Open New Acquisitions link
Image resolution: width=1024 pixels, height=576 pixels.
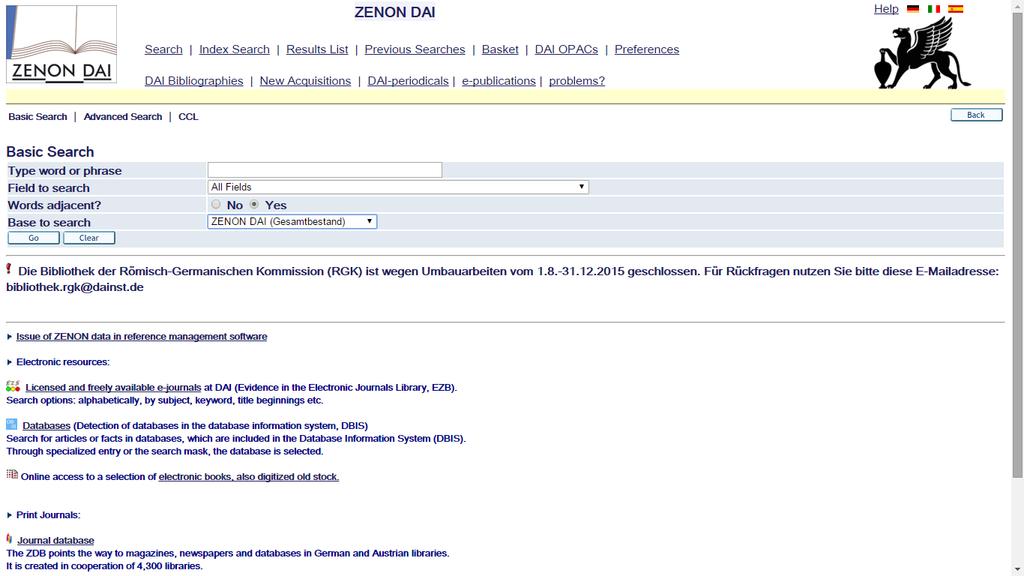305,81
